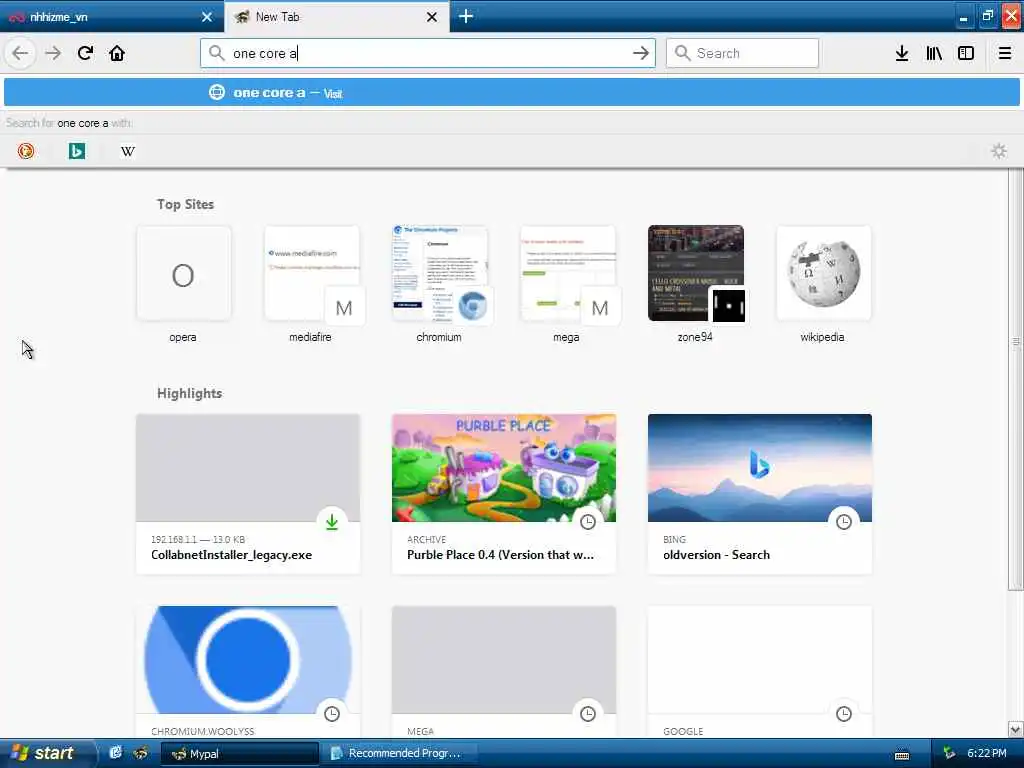The height and width of the screenshot is (768, 1024).
Task: Open the hamburger application menu
Action: click(1004, 53)
